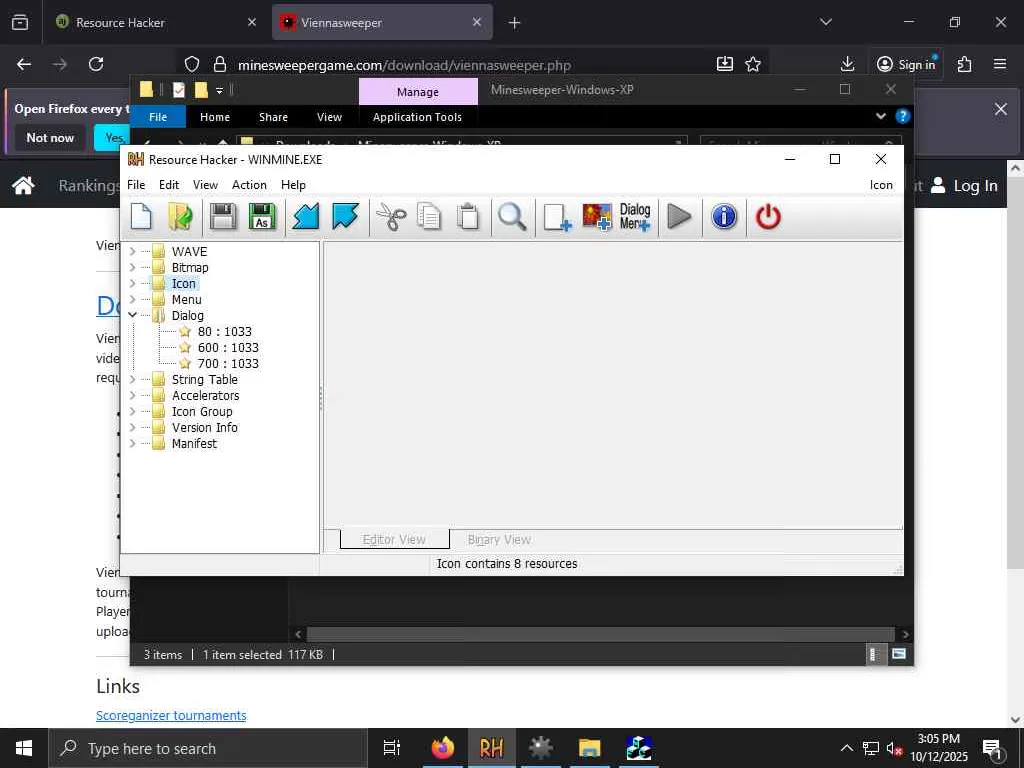The width and height of the screenshot is (1024, 768).
Task: Open Explorer Home ribbon tab
Action: pyautogui.click(x=215, y=117)
